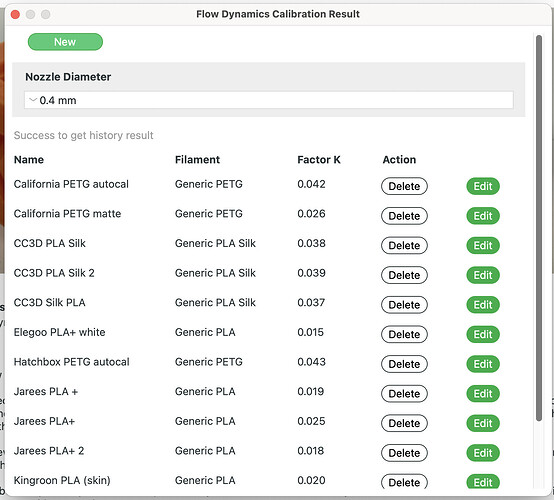Delete the CC3D PLA Silk entry
The image size is (554, 500).
404,246
